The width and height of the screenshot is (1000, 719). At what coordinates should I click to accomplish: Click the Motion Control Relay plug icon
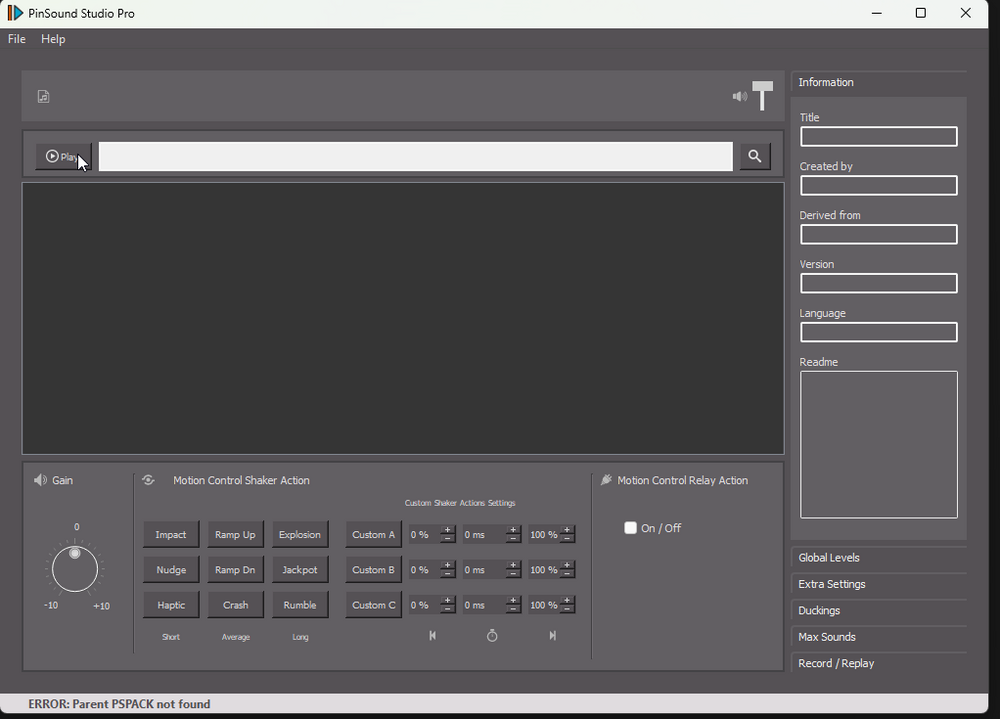[606, 480]
